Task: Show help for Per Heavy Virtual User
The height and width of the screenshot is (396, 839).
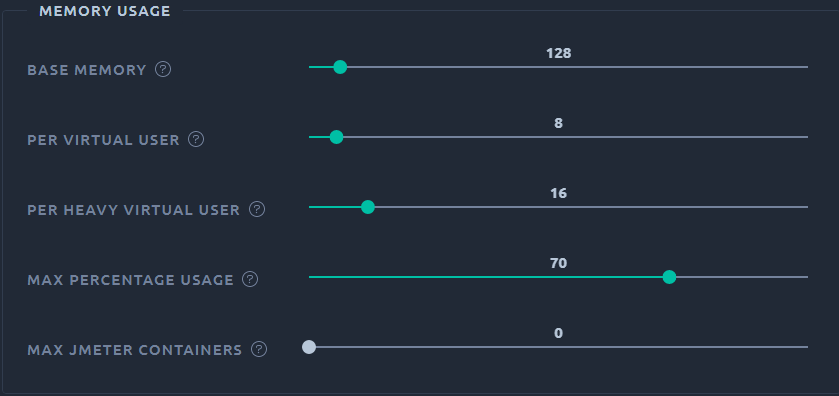Action: (x=257, y=209)
